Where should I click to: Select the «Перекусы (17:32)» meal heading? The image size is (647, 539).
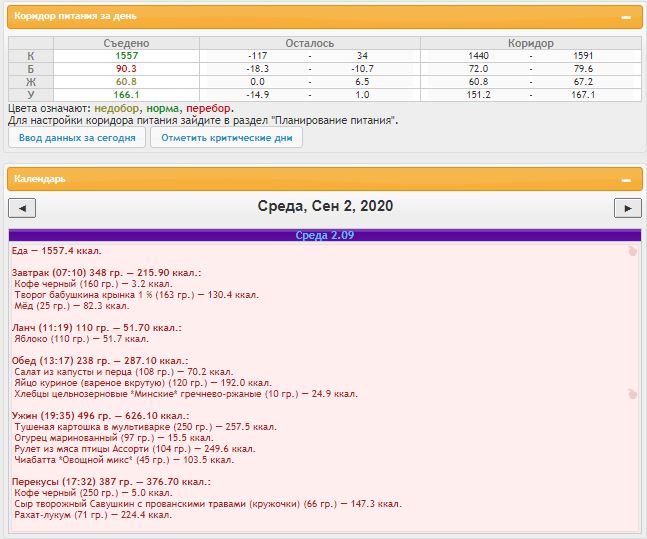[111, 482]
